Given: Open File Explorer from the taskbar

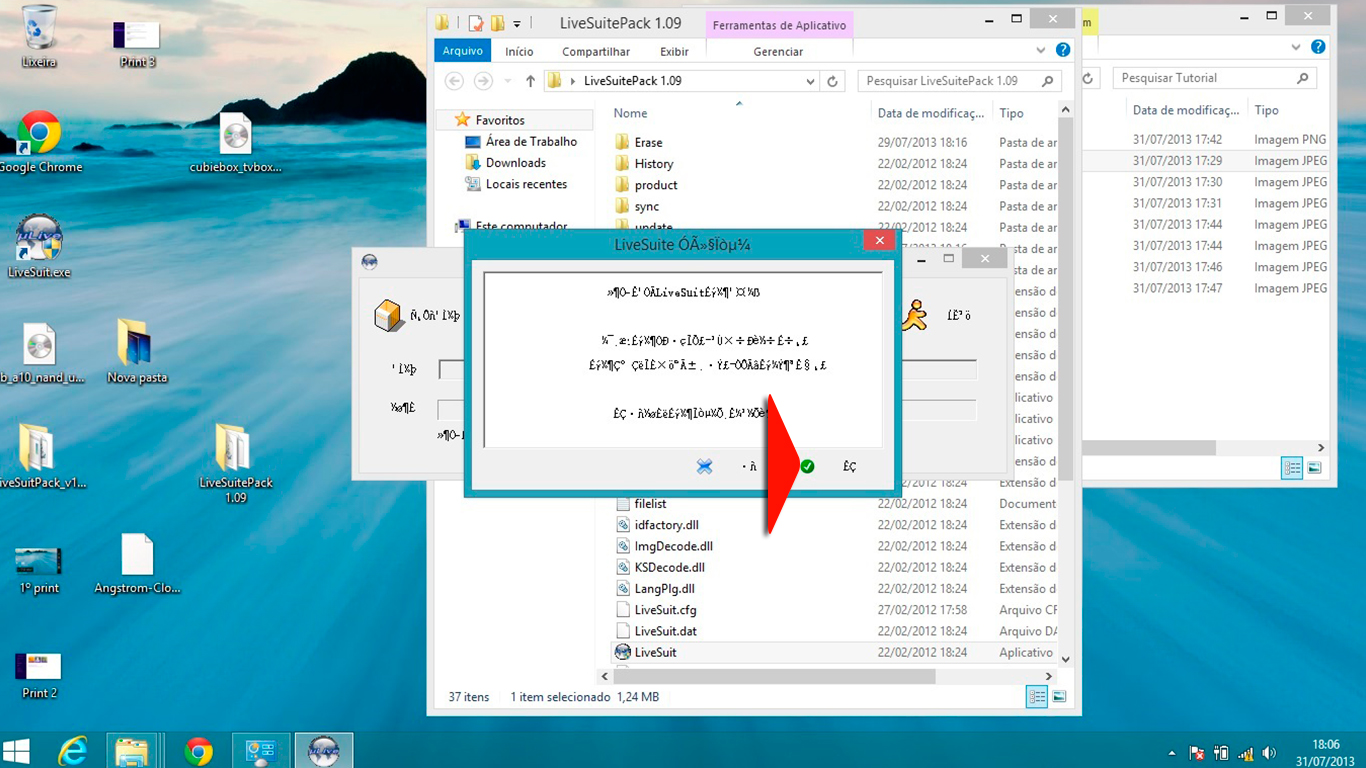Looking at the screenshot, I should click(132, 750).
